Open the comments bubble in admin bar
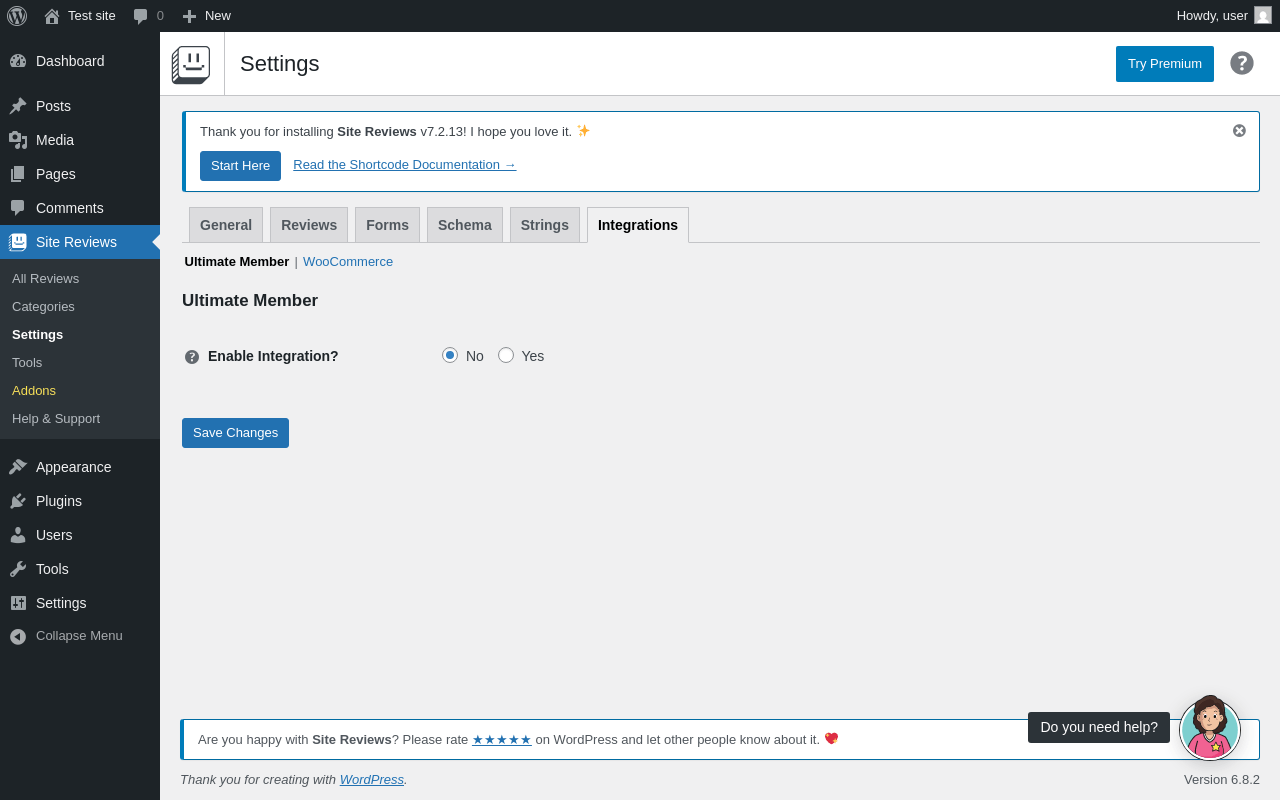Image resolution: width=1280 pixels, height=800 pixels. [141, 16]
